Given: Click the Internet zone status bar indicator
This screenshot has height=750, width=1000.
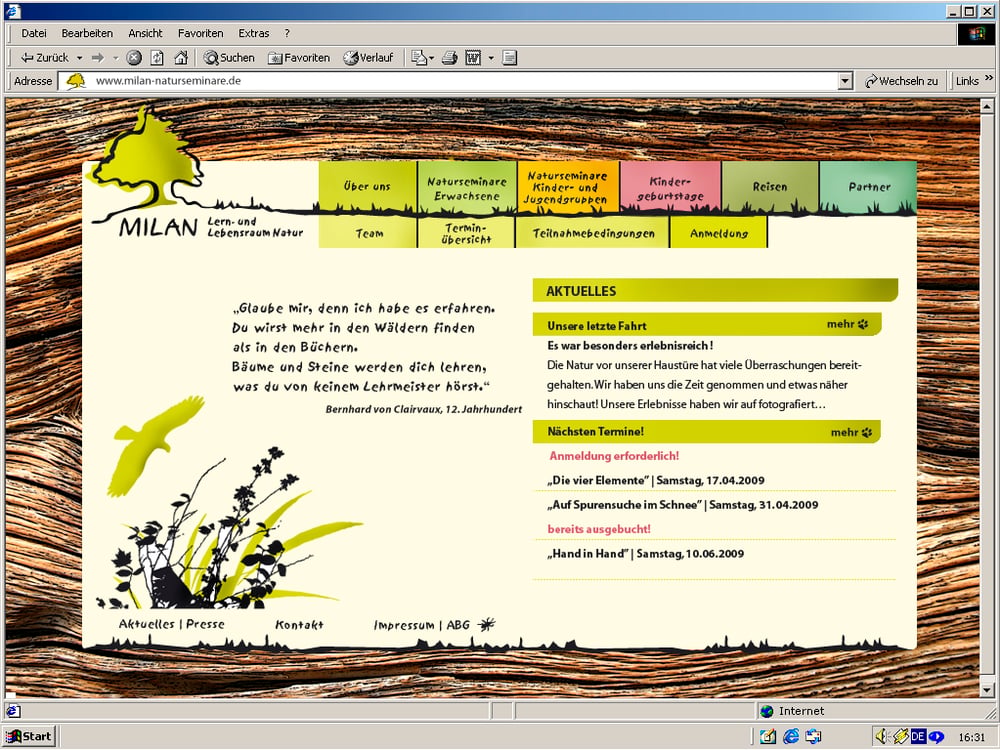Looking at the screenshot, I should [791, 711].
